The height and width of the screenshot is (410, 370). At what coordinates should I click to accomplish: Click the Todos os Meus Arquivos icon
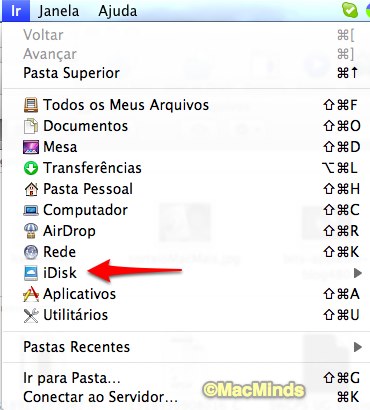pyautogui.click(x=31, y=105)
